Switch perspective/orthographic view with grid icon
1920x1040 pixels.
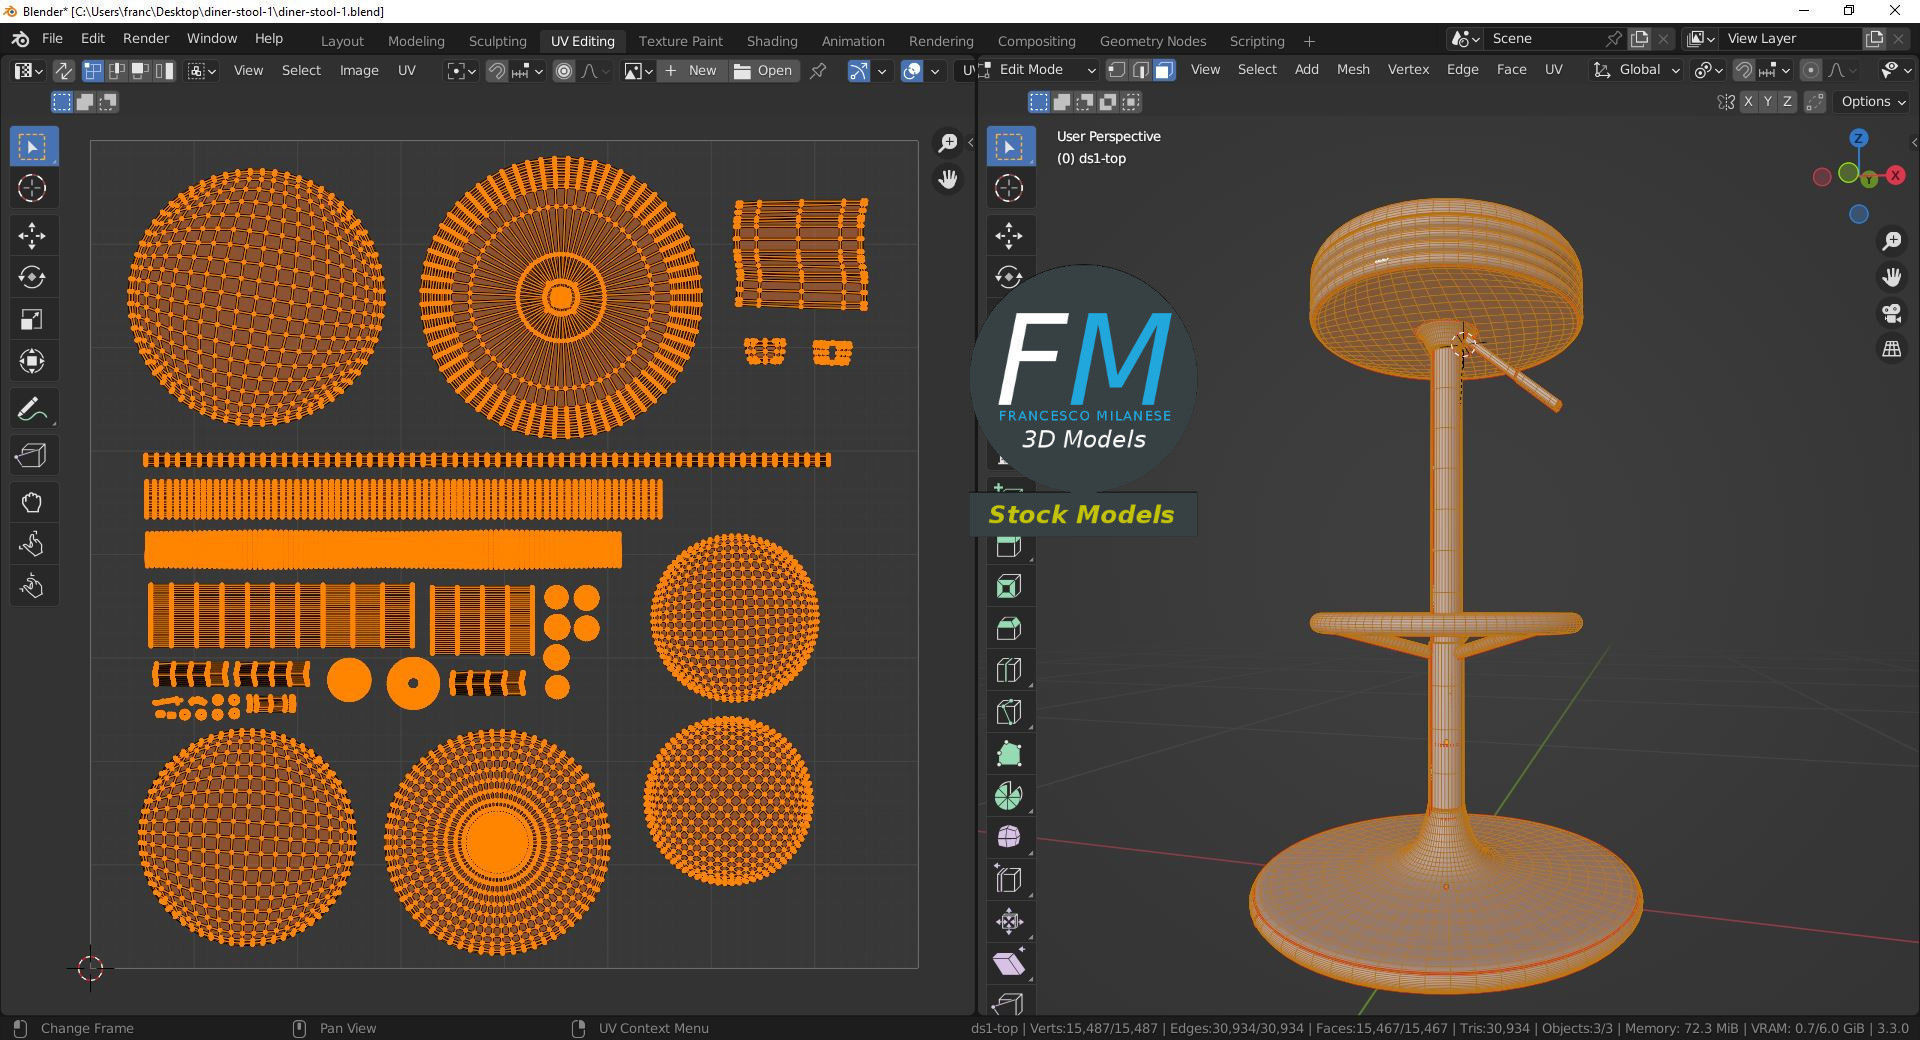1892,349
